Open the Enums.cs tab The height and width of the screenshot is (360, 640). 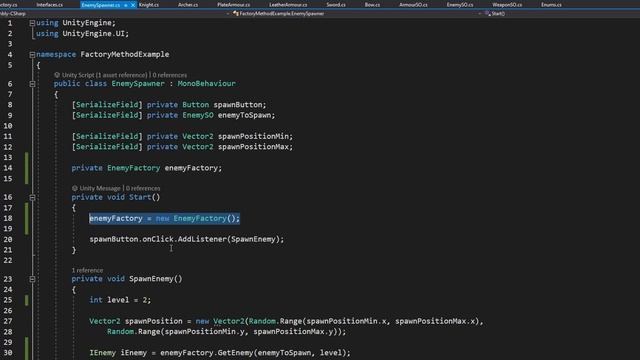(x=551, y=5)
